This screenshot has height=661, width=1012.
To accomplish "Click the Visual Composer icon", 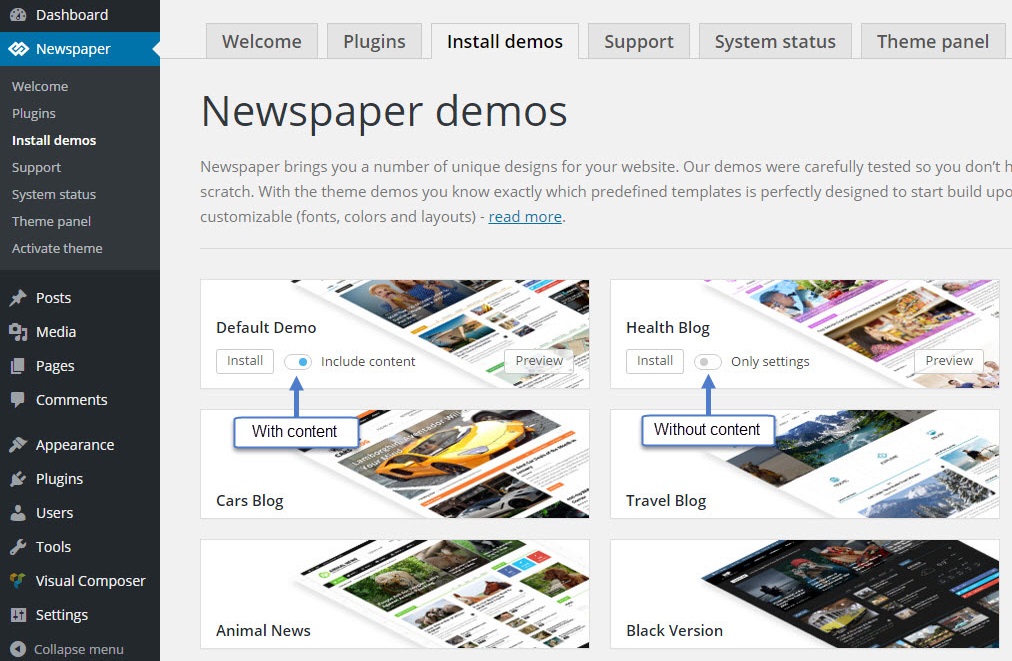I will [18, 580].
